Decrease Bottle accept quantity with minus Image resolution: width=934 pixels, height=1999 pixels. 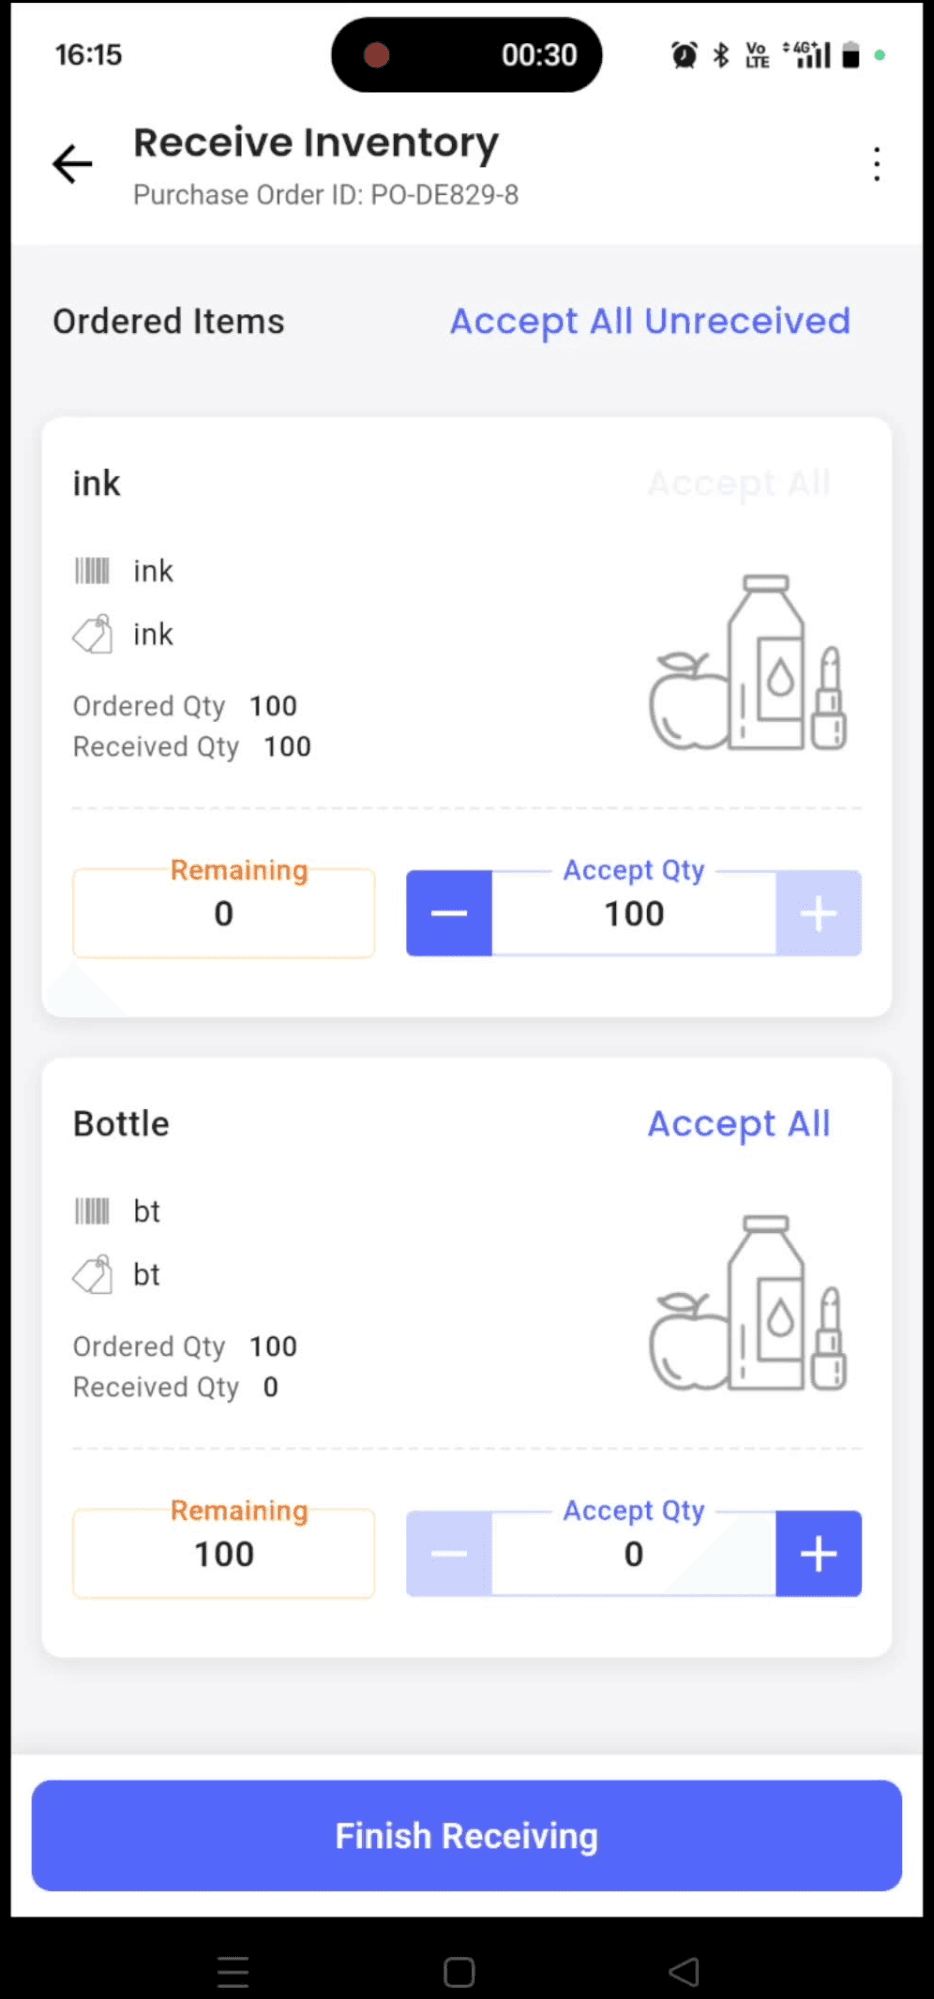(449, 1554)
